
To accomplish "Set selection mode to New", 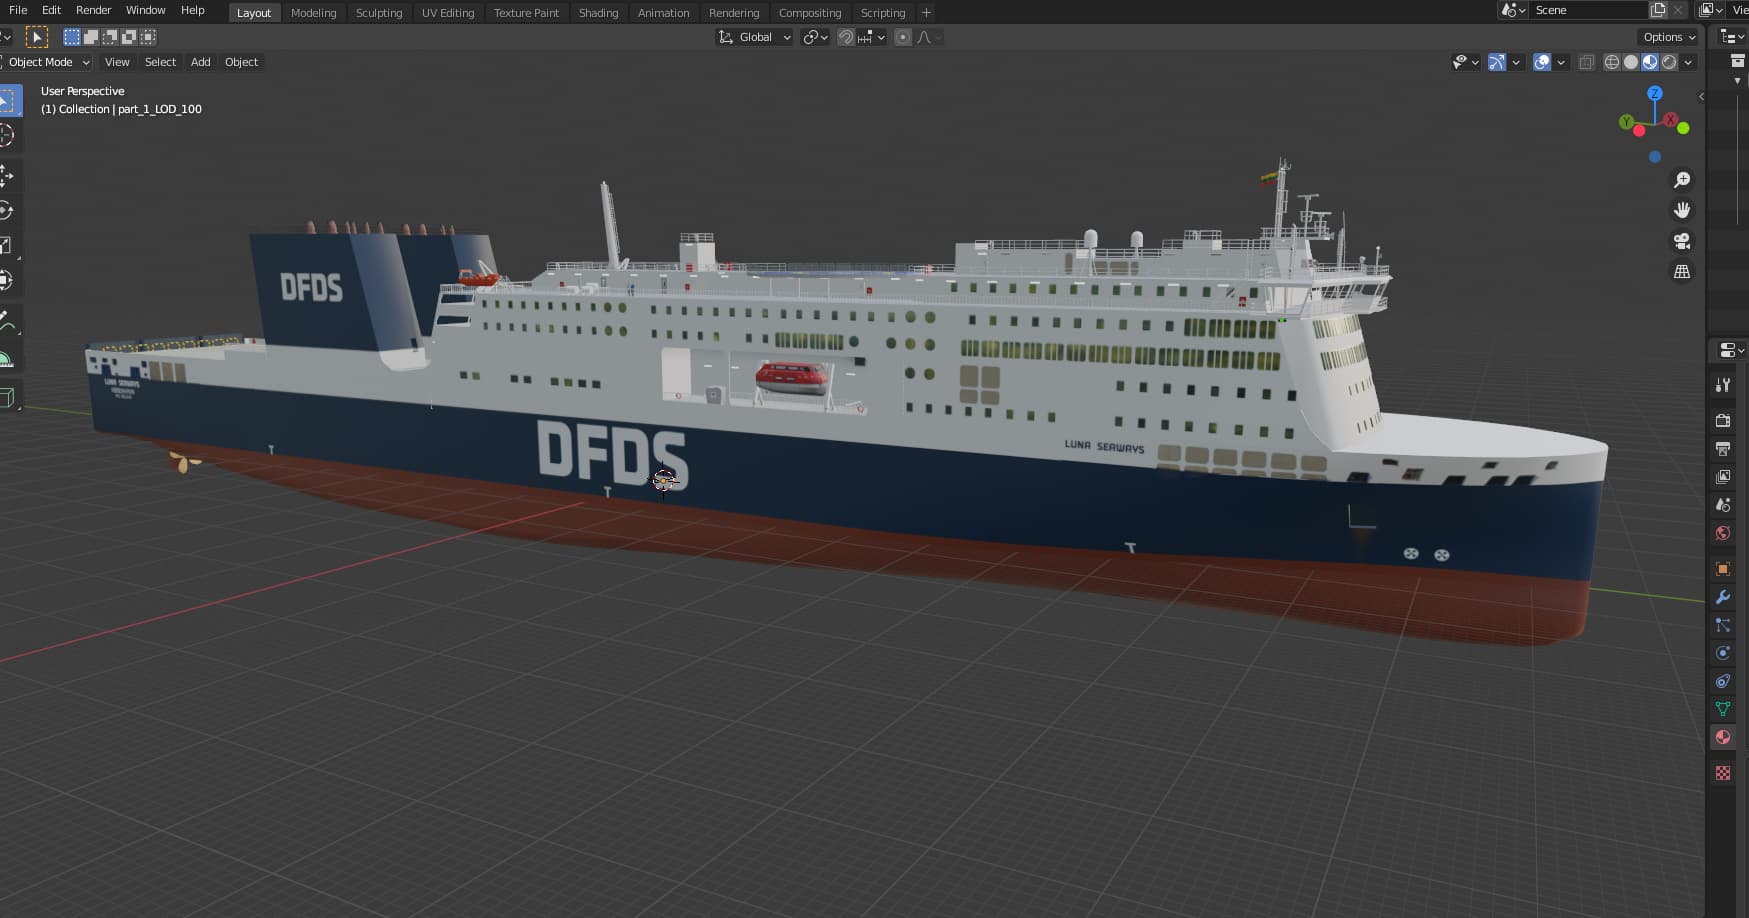I will pyautogui.click(x=72, y=37).
